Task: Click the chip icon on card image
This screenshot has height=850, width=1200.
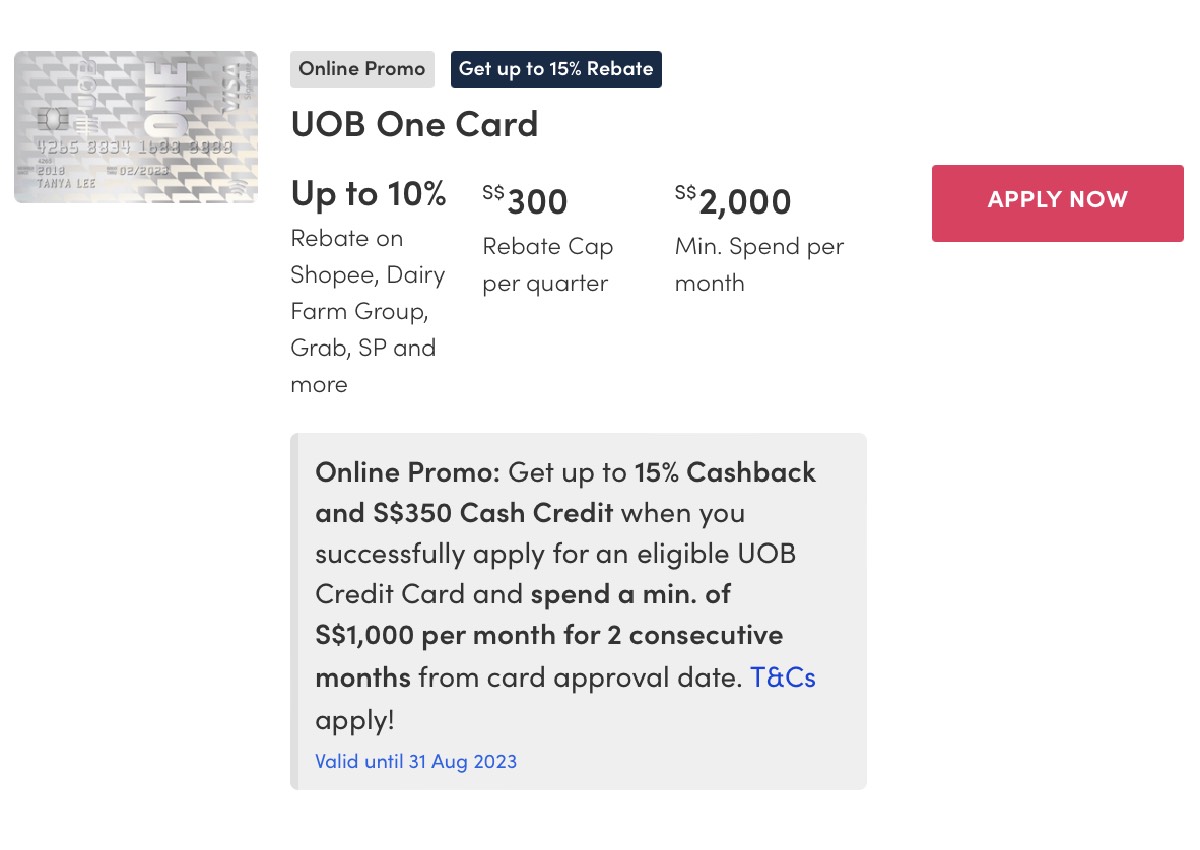Action: point(52,120)
